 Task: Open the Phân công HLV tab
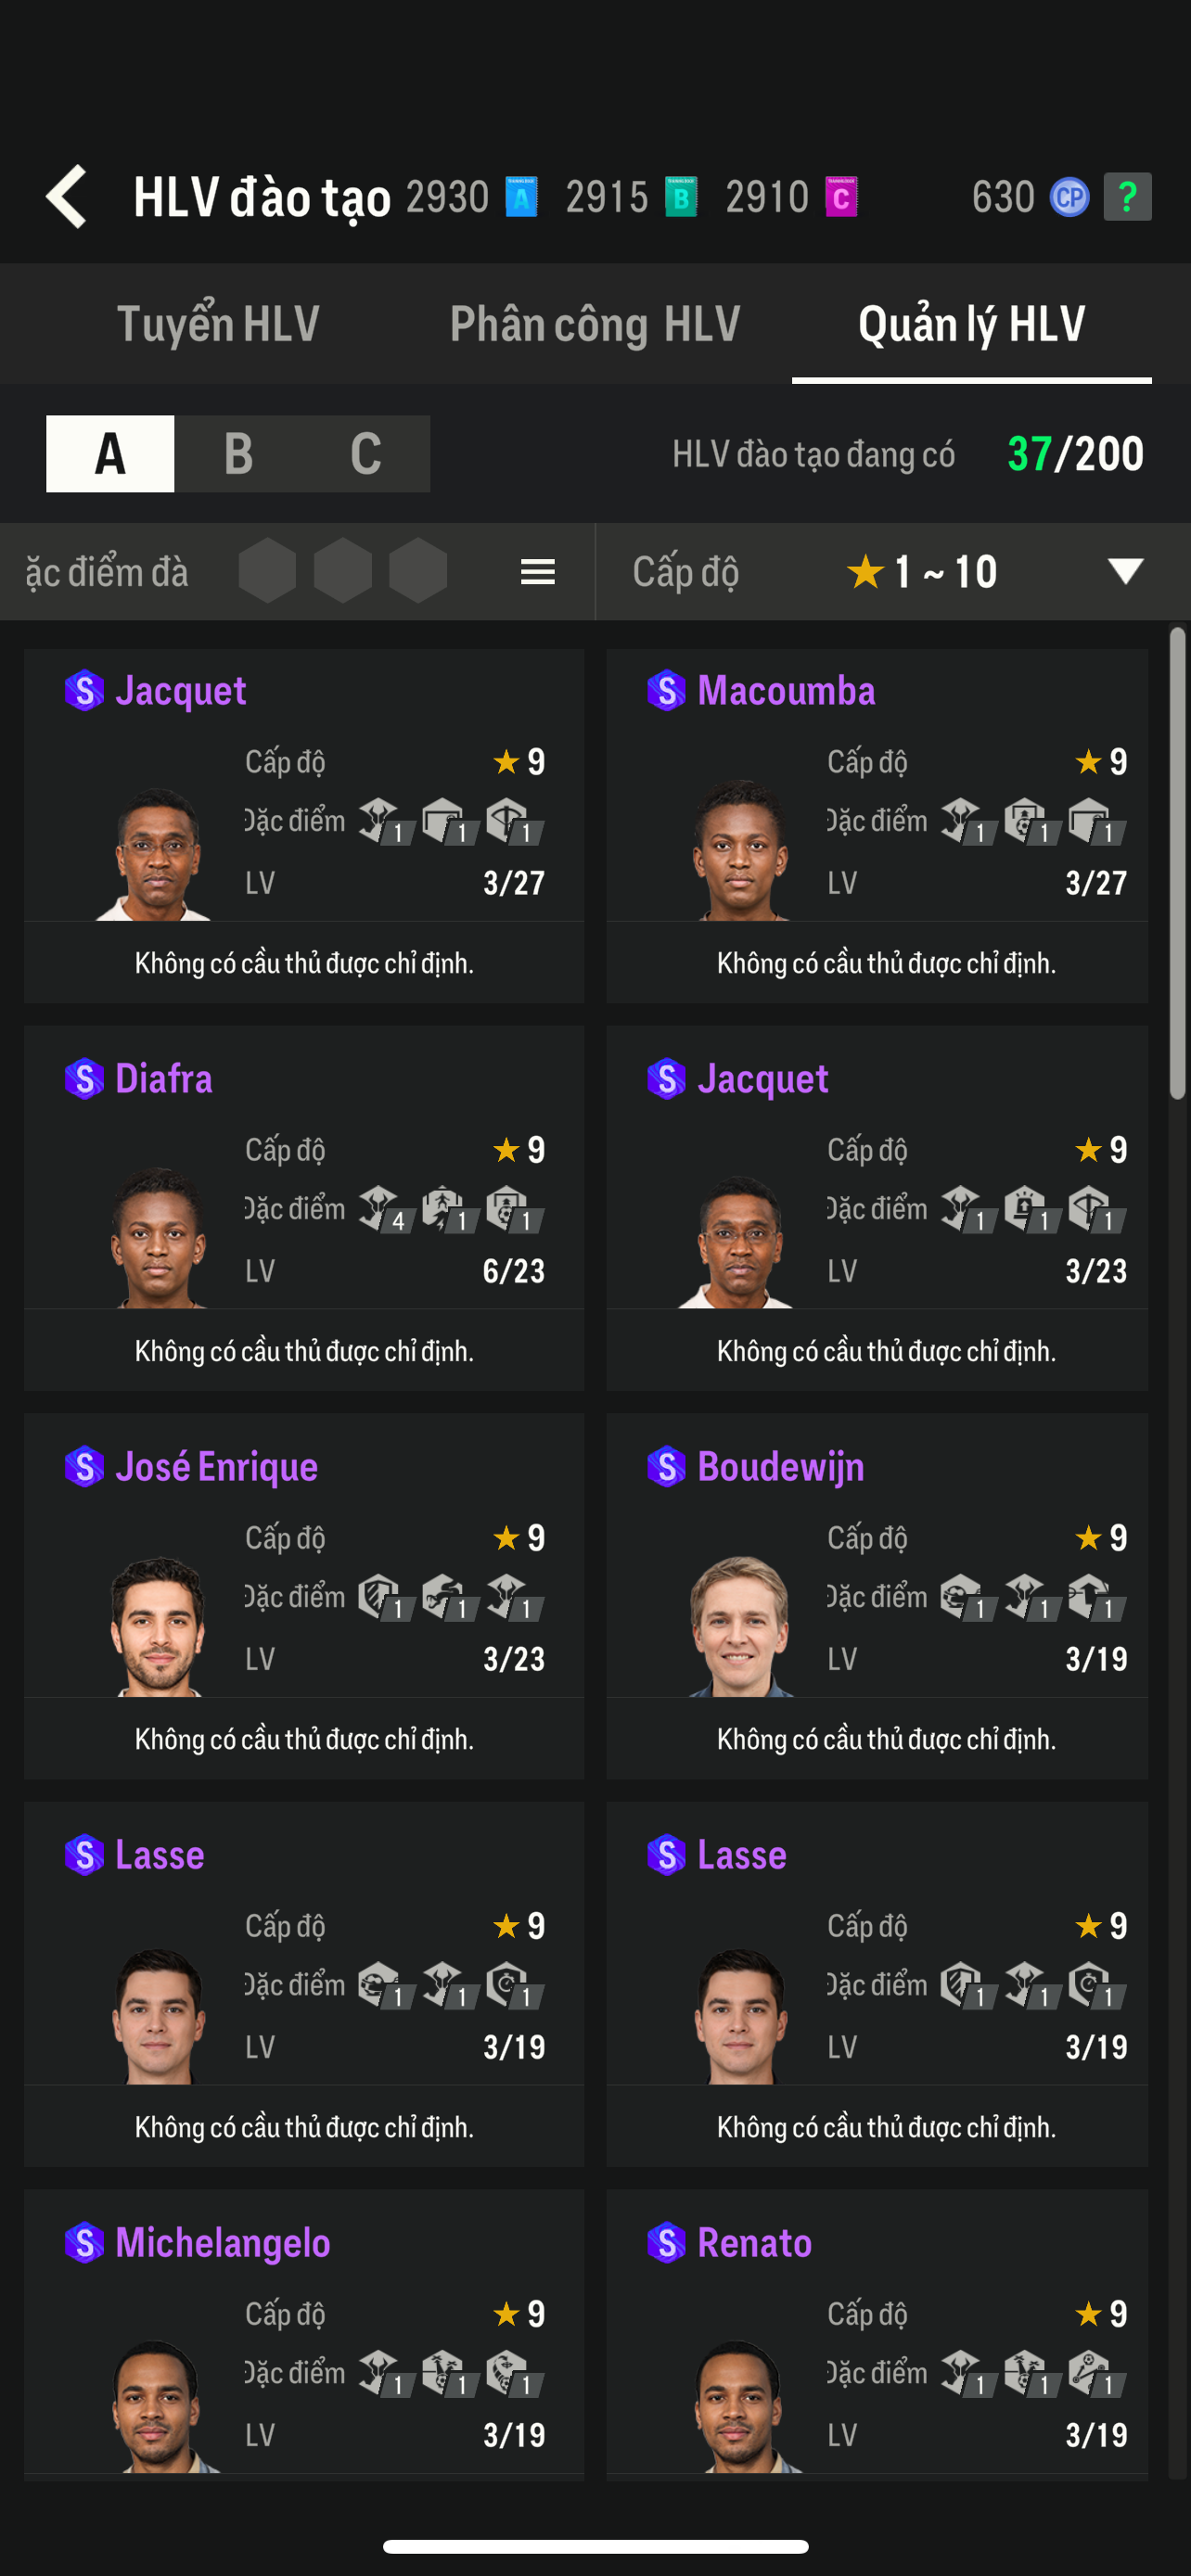595,324
